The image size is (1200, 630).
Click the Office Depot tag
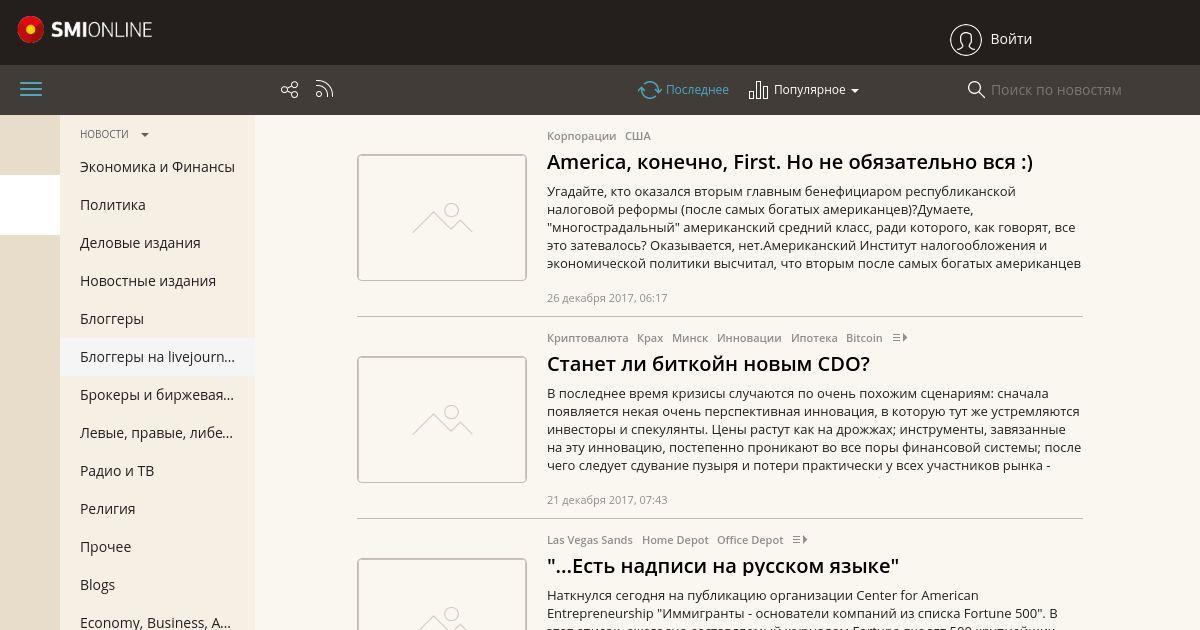click(x=750, y=540)
